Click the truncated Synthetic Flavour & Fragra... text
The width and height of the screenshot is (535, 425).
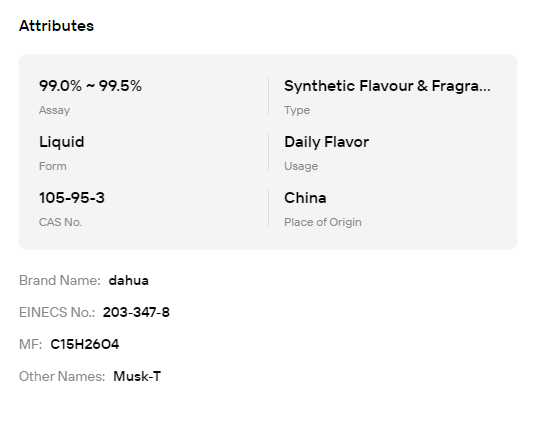(x=387, y=86)
